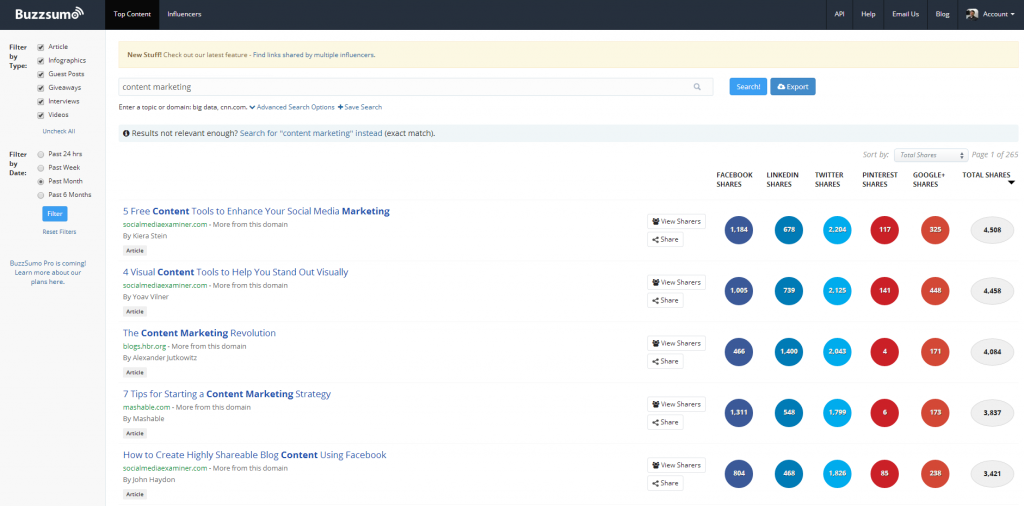Click total shares bubble showing 3,421
This screenshot has height=506, width=1024.
pos(992,474)
